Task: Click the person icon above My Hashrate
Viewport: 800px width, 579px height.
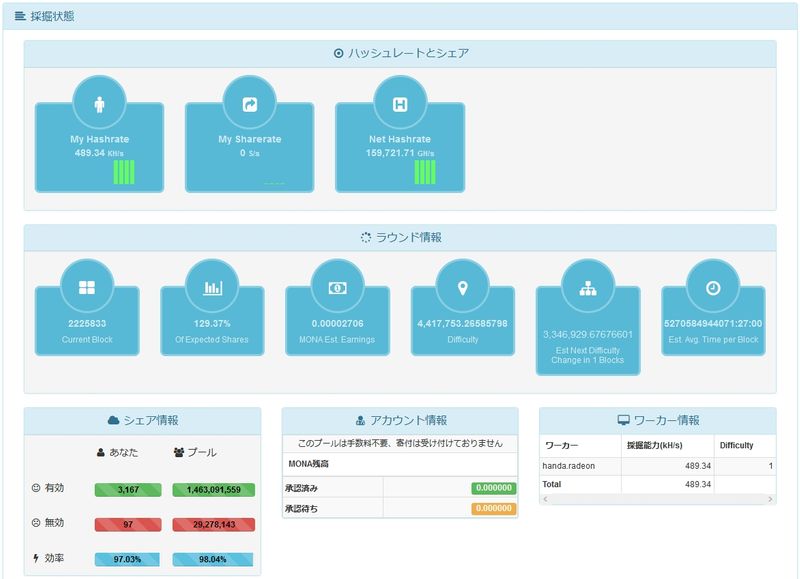Action: tap(99, 104)
